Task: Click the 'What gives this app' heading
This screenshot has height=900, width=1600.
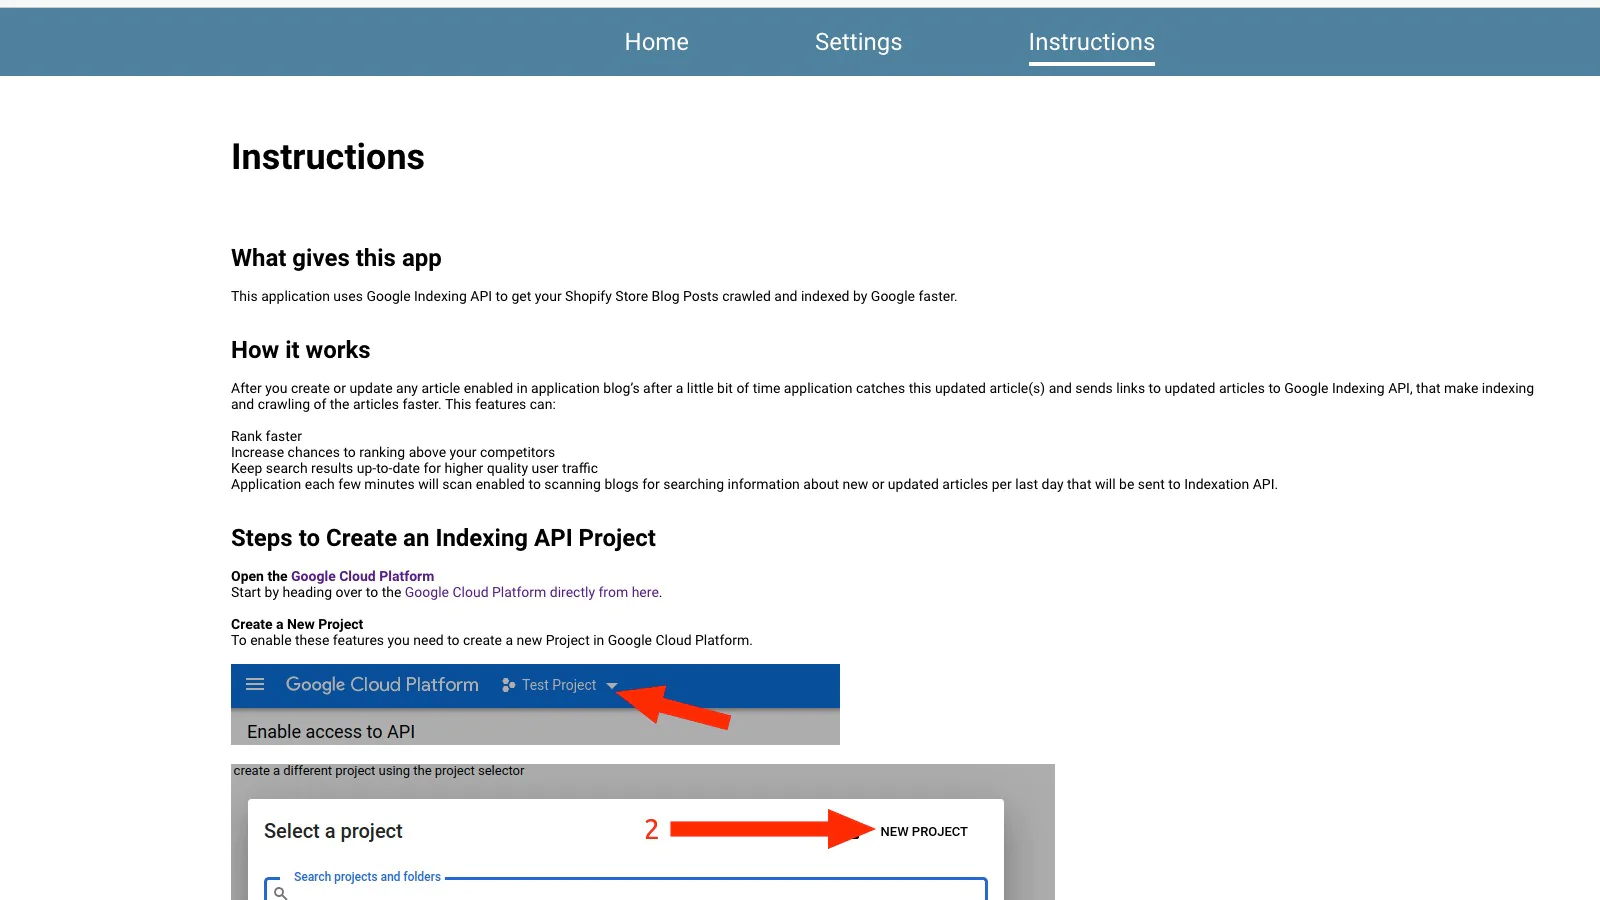Action: (x=336, y=258)
